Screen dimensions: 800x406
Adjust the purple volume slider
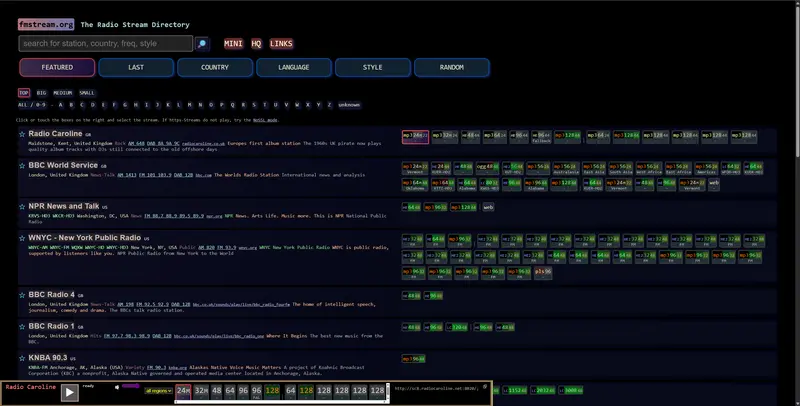pos(131,386)
